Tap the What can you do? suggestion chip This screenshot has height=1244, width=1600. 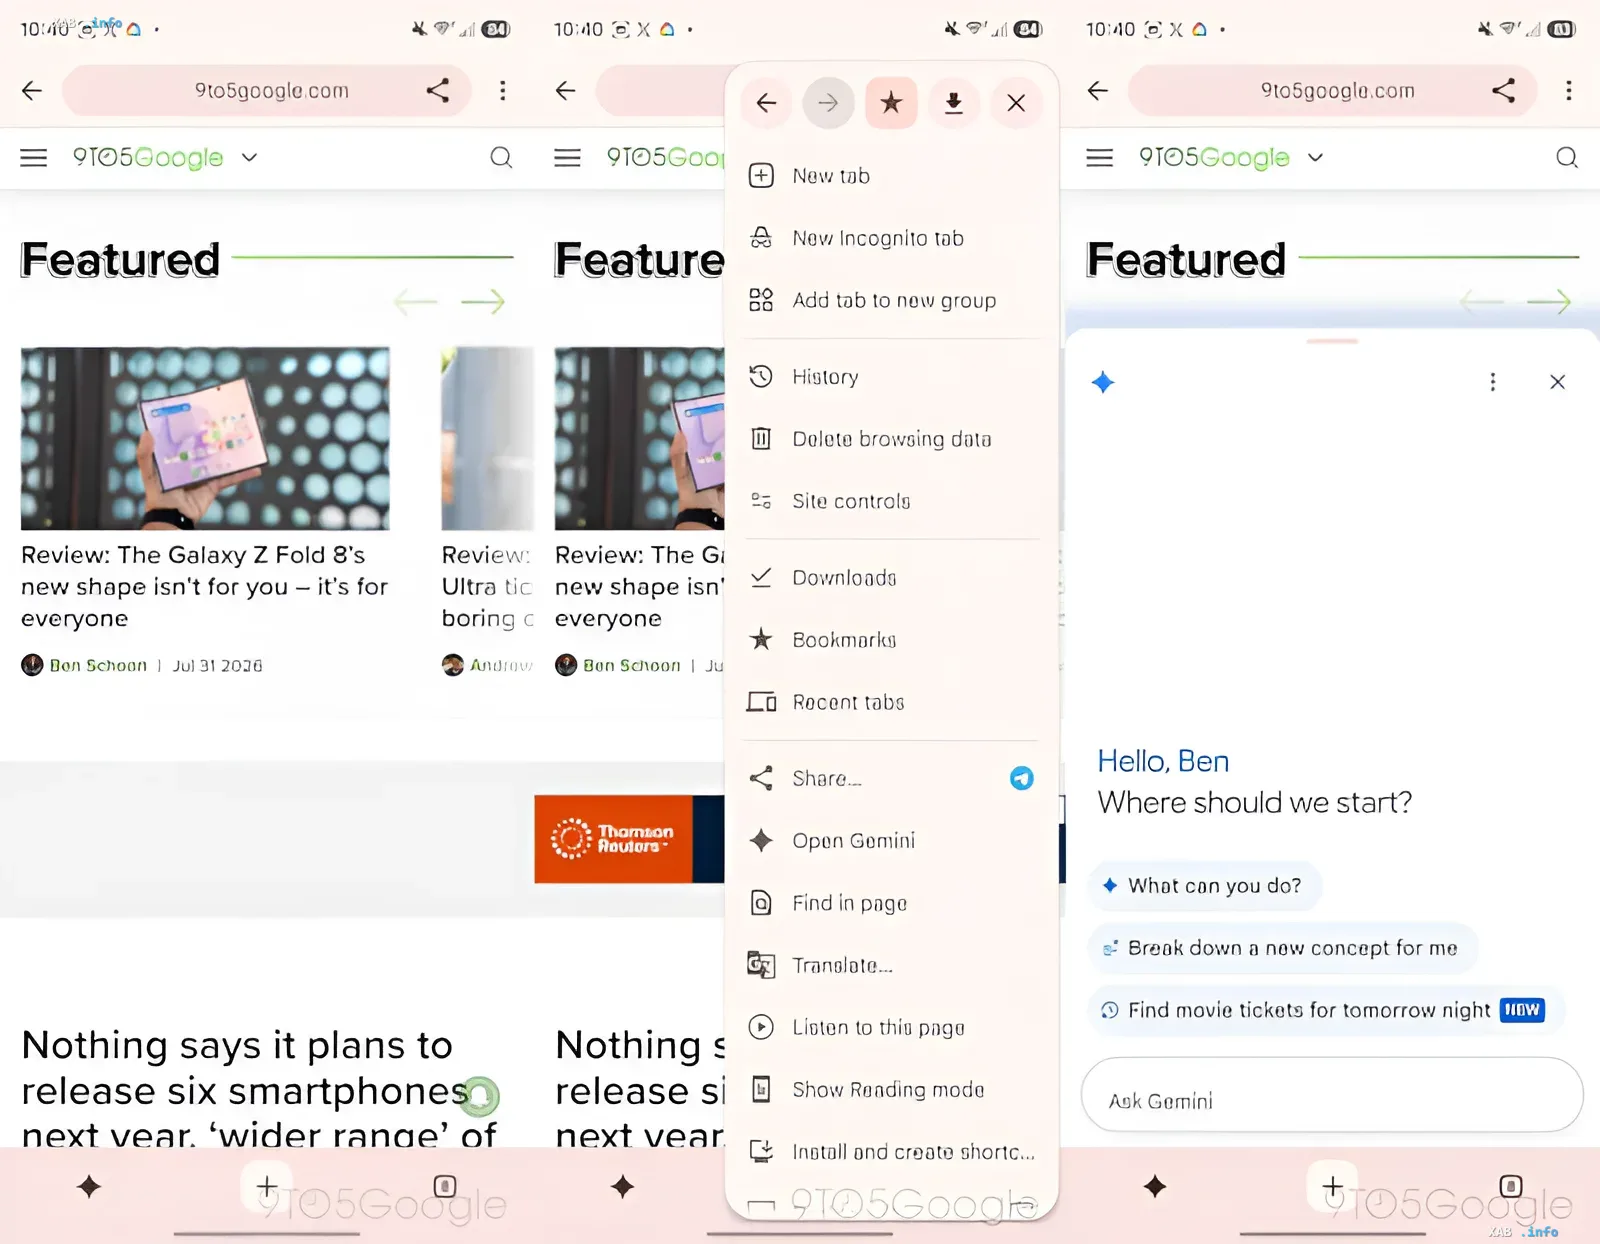1204,886
